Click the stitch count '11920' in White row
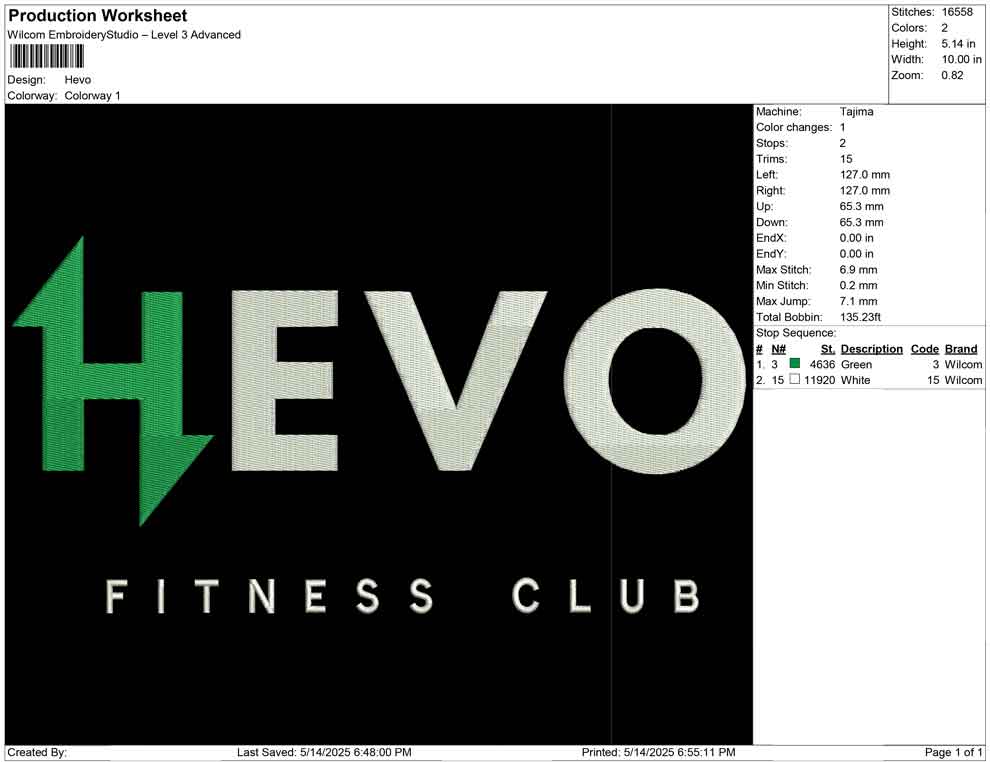 coord(820,380)
